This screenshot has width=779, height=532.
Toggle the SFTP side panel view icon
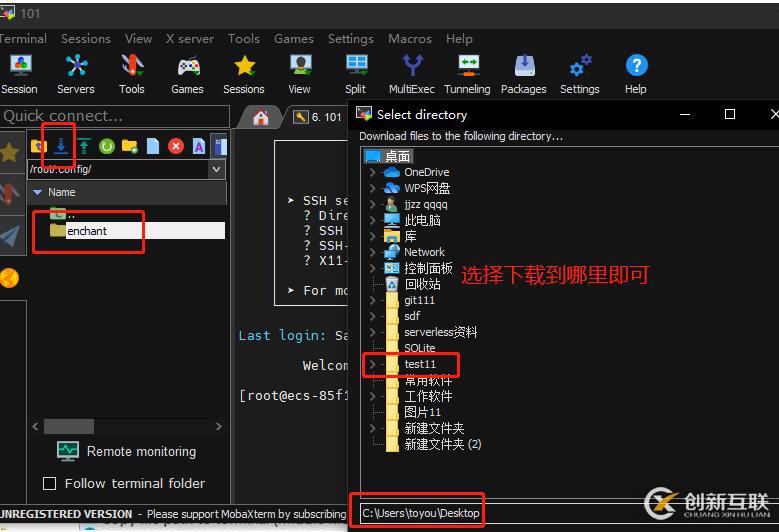(x=220, y=146)
